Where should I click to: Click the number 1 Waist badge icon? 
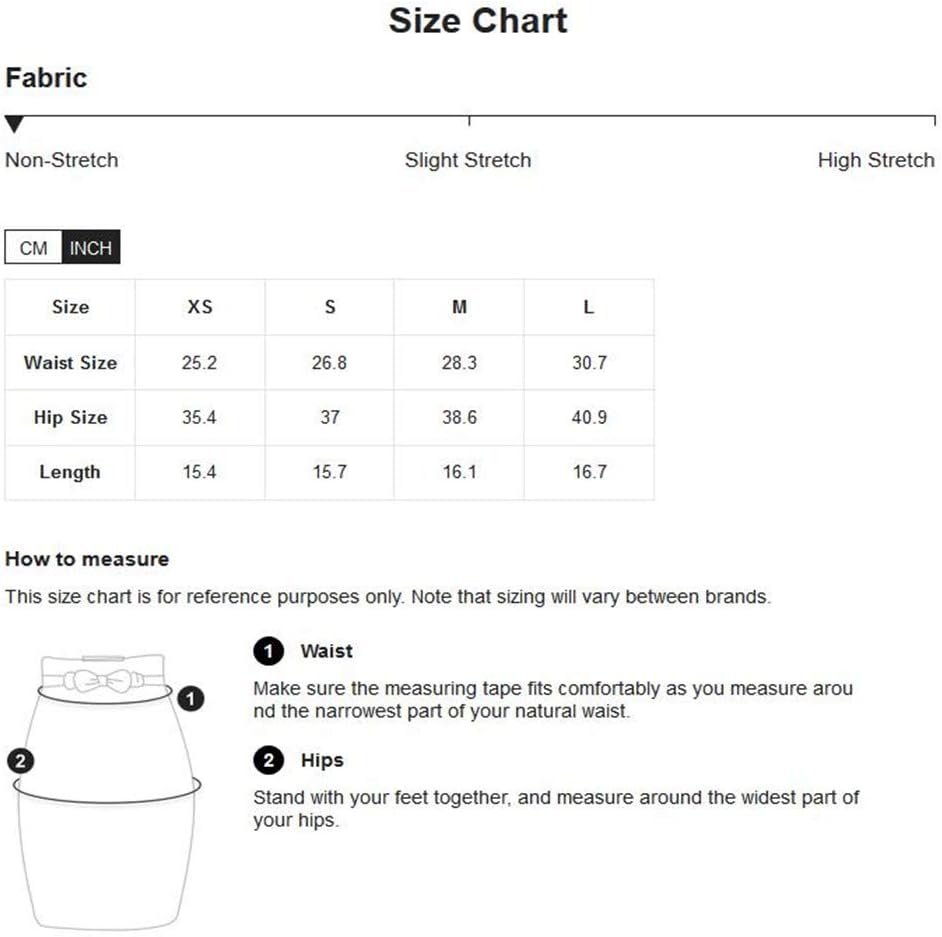pos(269,651)
